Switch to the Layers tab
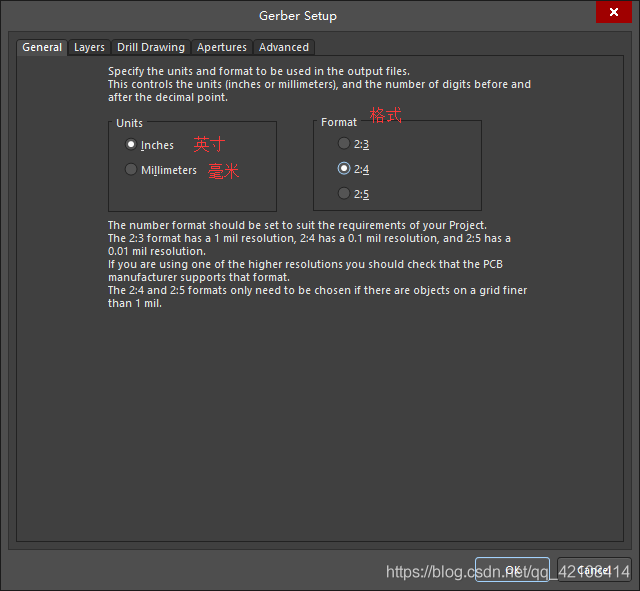The width and height of the screenshot is (640, 591). (89, 47)
